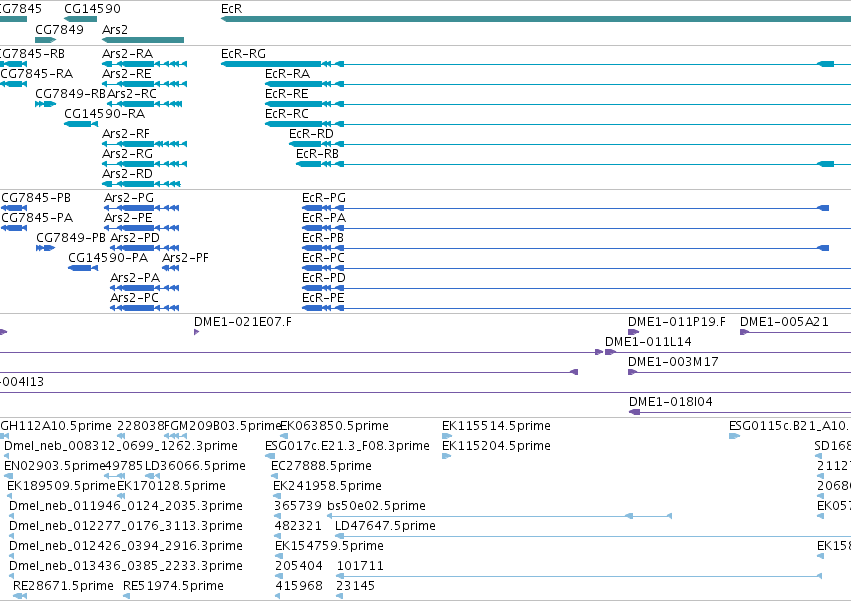Select the EcR-PC protein label
The height and width of the screenshot is (601, 851).
(x=323, y=258)
